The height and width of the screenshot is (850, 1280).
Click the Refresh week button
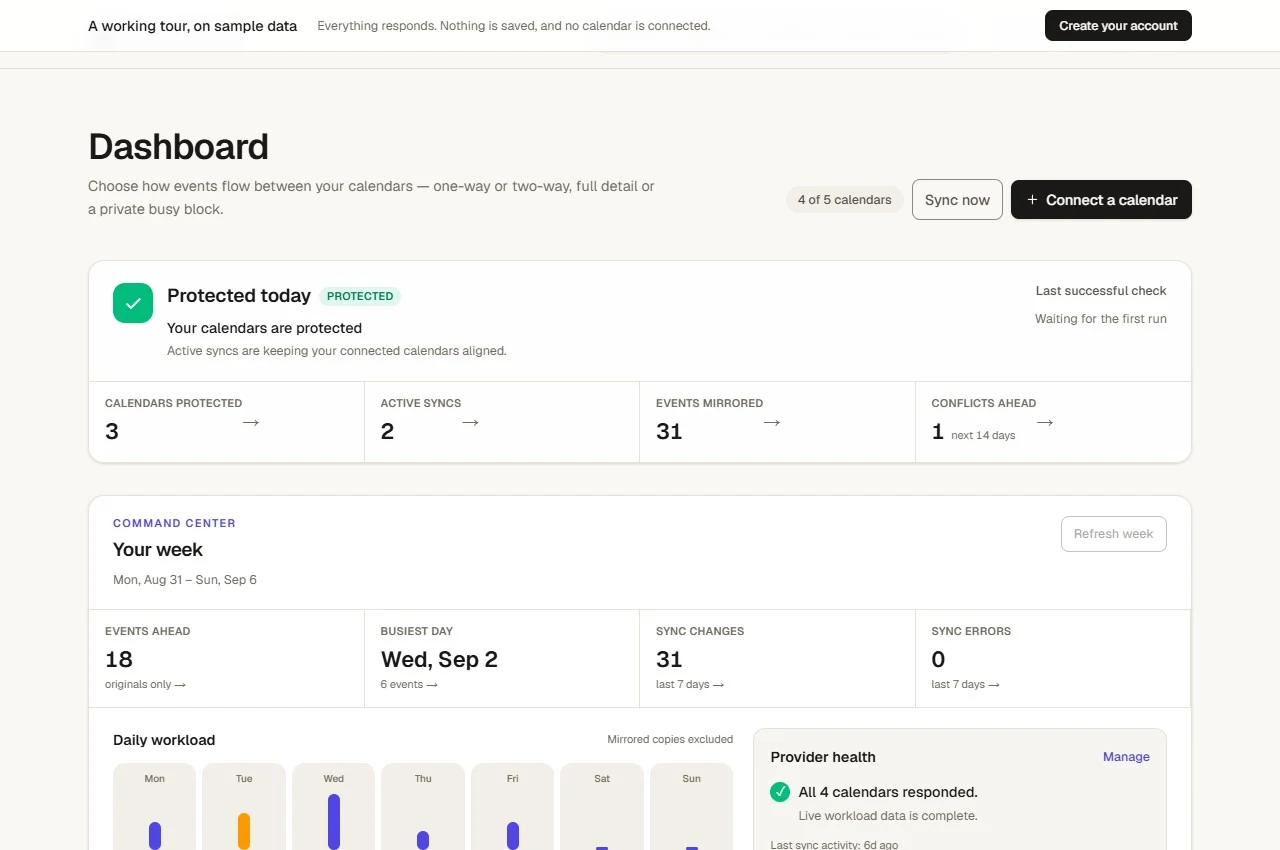click(x=1113, y=534)
